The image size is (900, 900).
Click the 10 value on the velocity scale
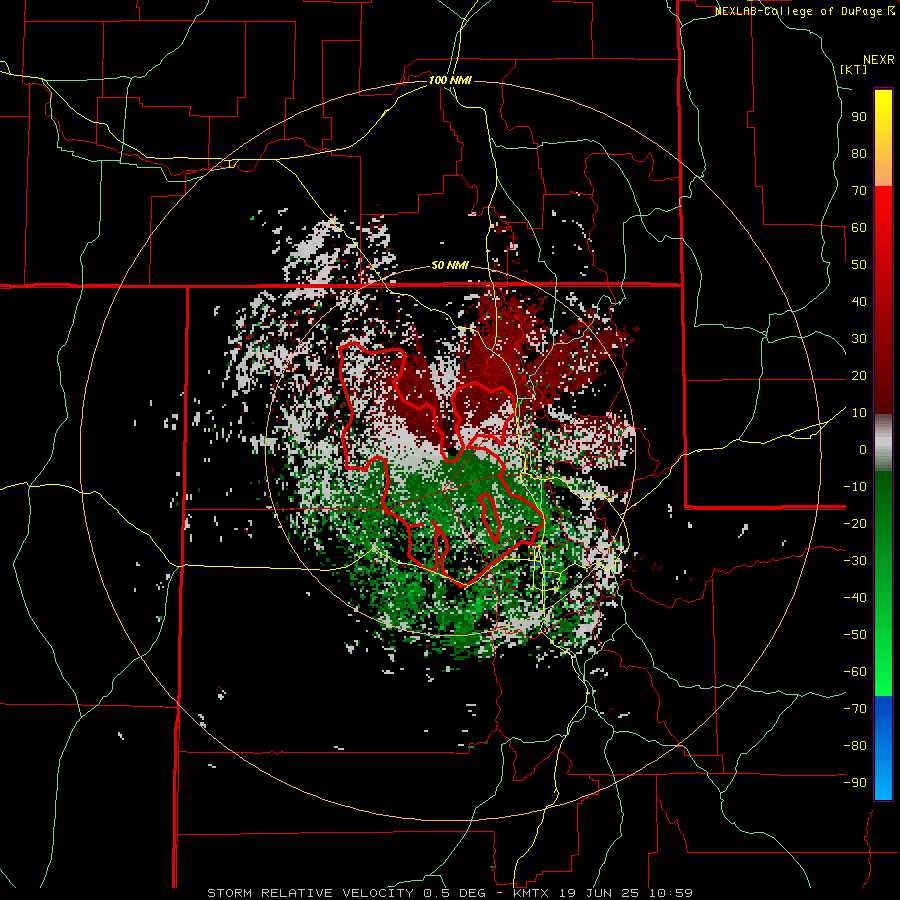pyautogui.click(x=859, y=413)
